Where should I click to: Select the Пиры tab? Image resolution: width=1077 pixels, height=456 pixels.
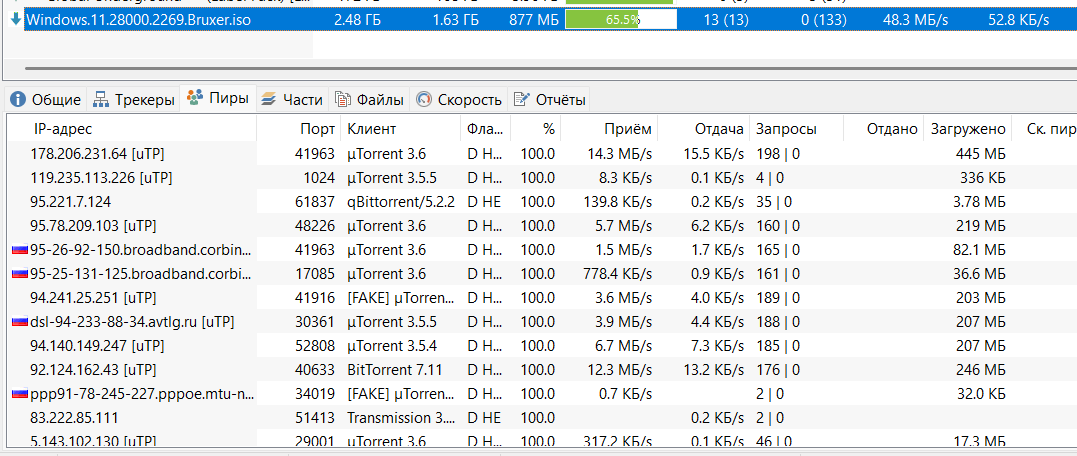coord(218,98)
